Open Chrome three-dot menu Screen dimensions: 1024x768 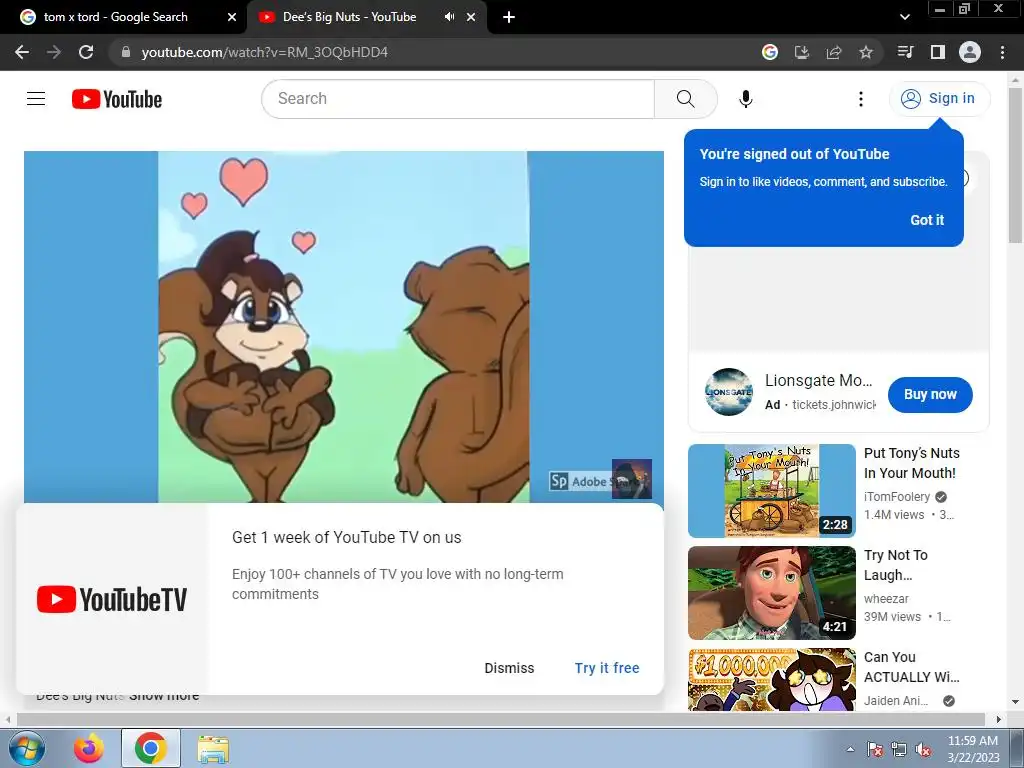click(1002, 52)
